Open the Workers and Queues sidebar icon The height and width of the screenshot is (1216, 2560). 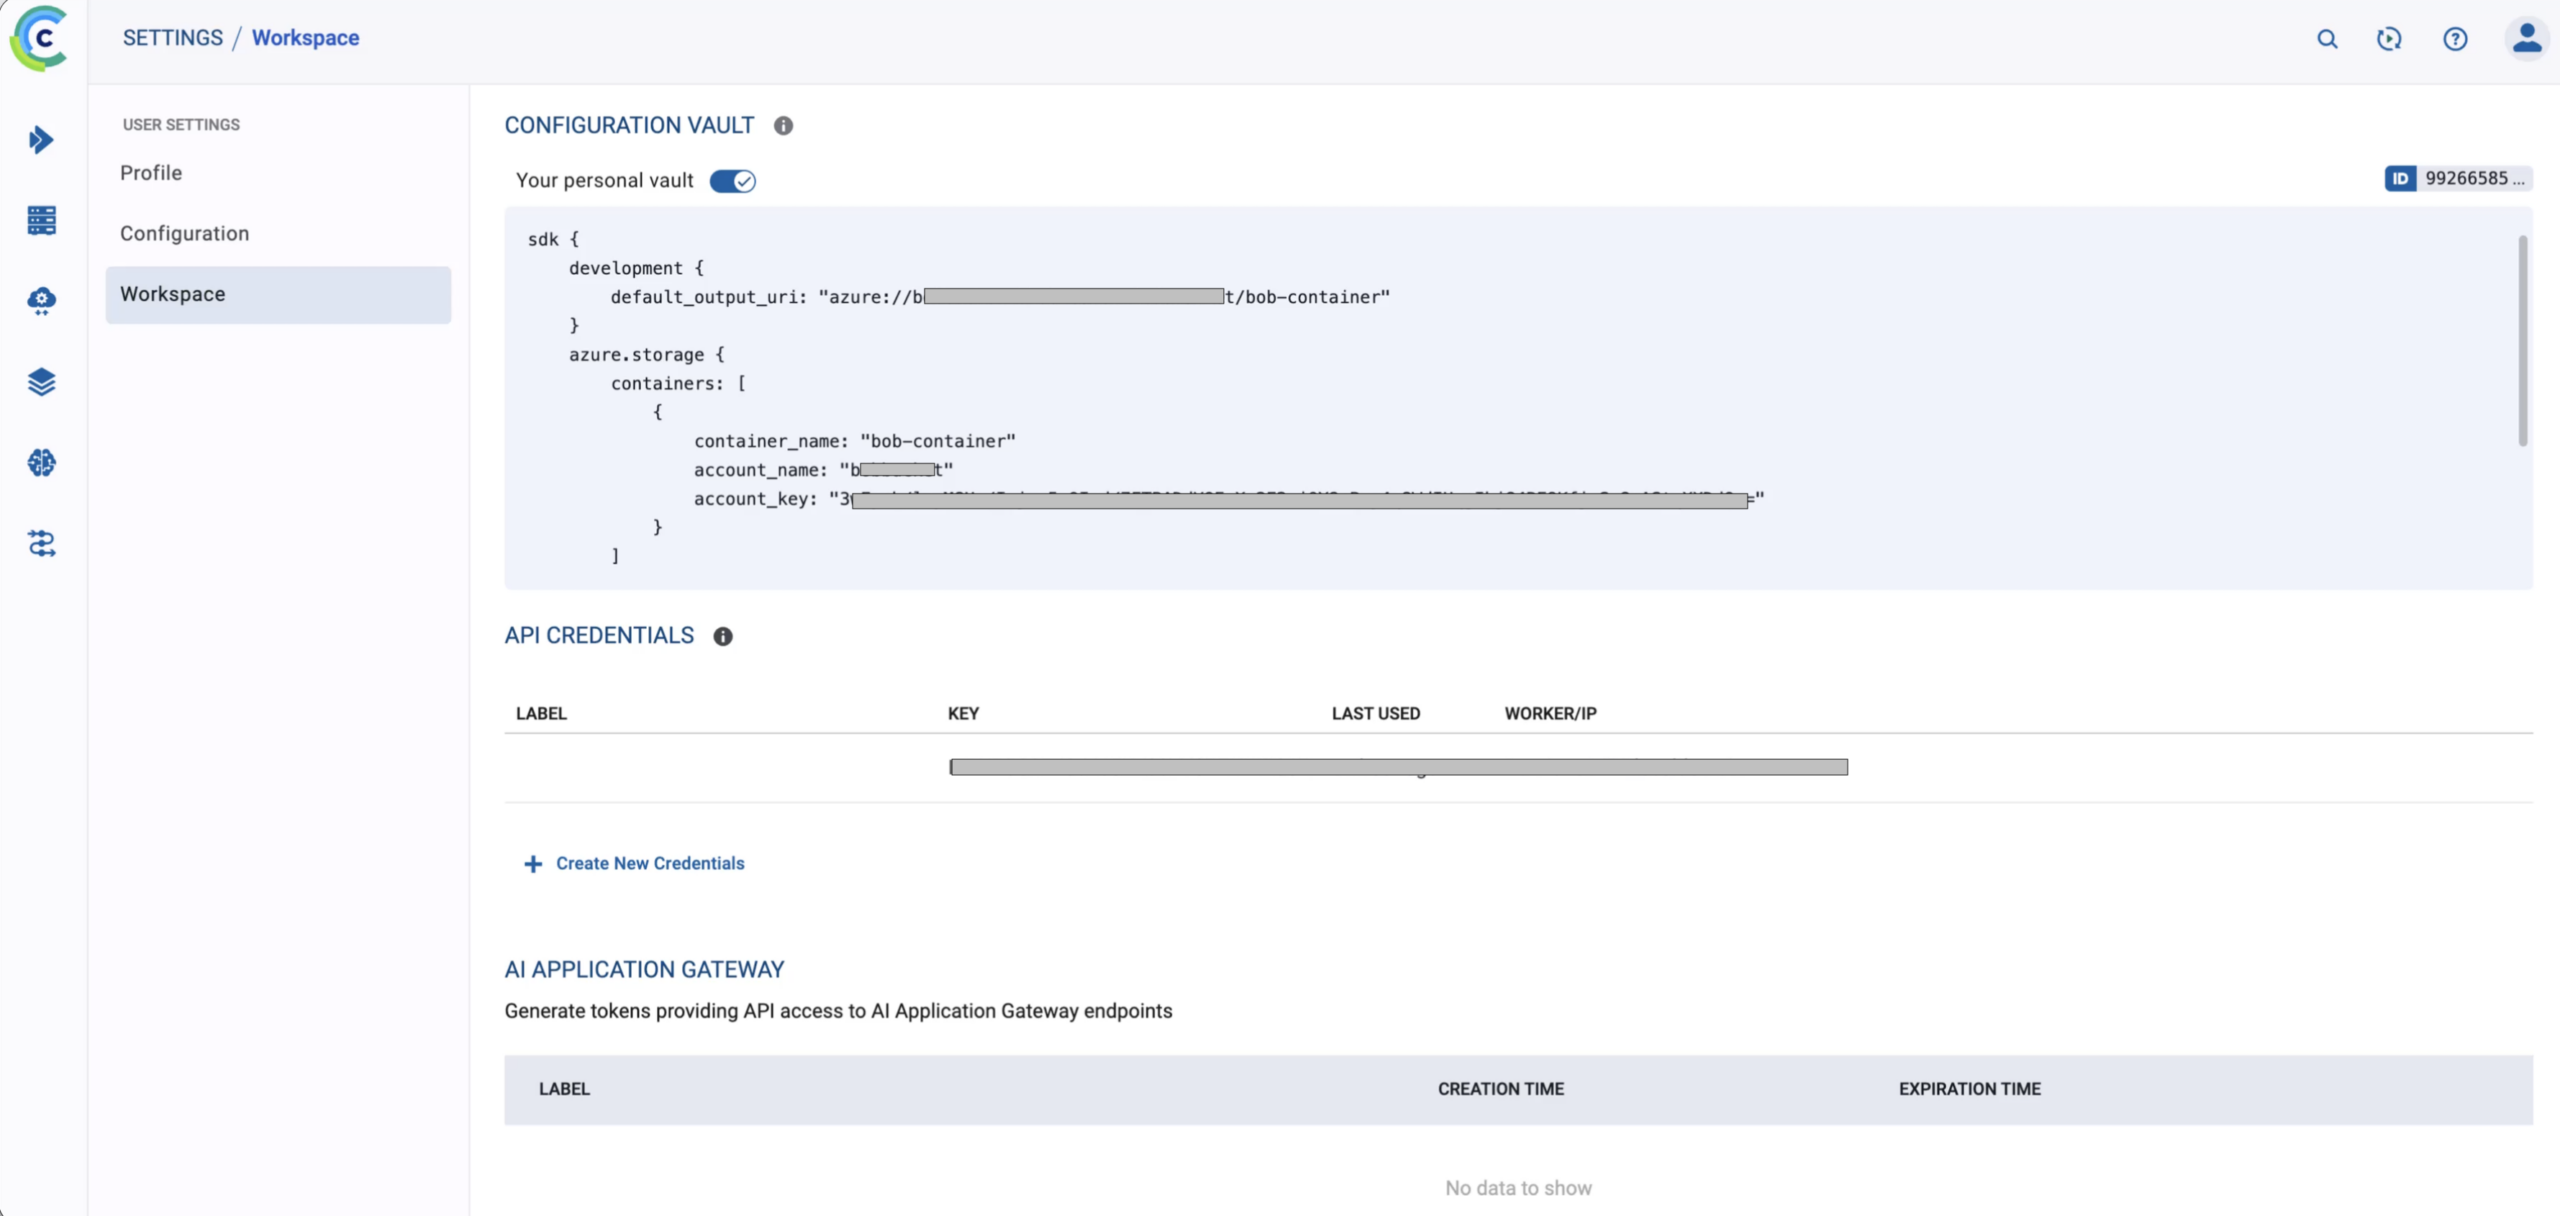41,544
